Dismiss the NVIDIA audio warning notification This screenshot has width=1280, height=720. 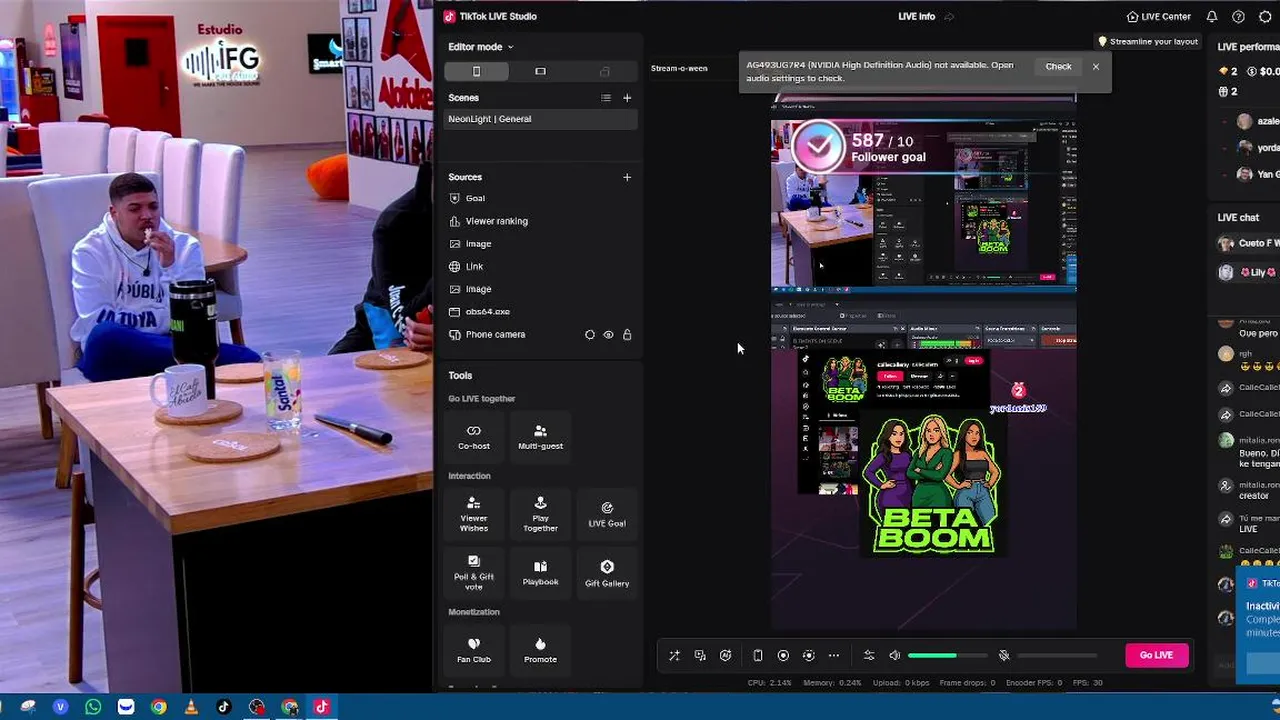pos(1096,67)
